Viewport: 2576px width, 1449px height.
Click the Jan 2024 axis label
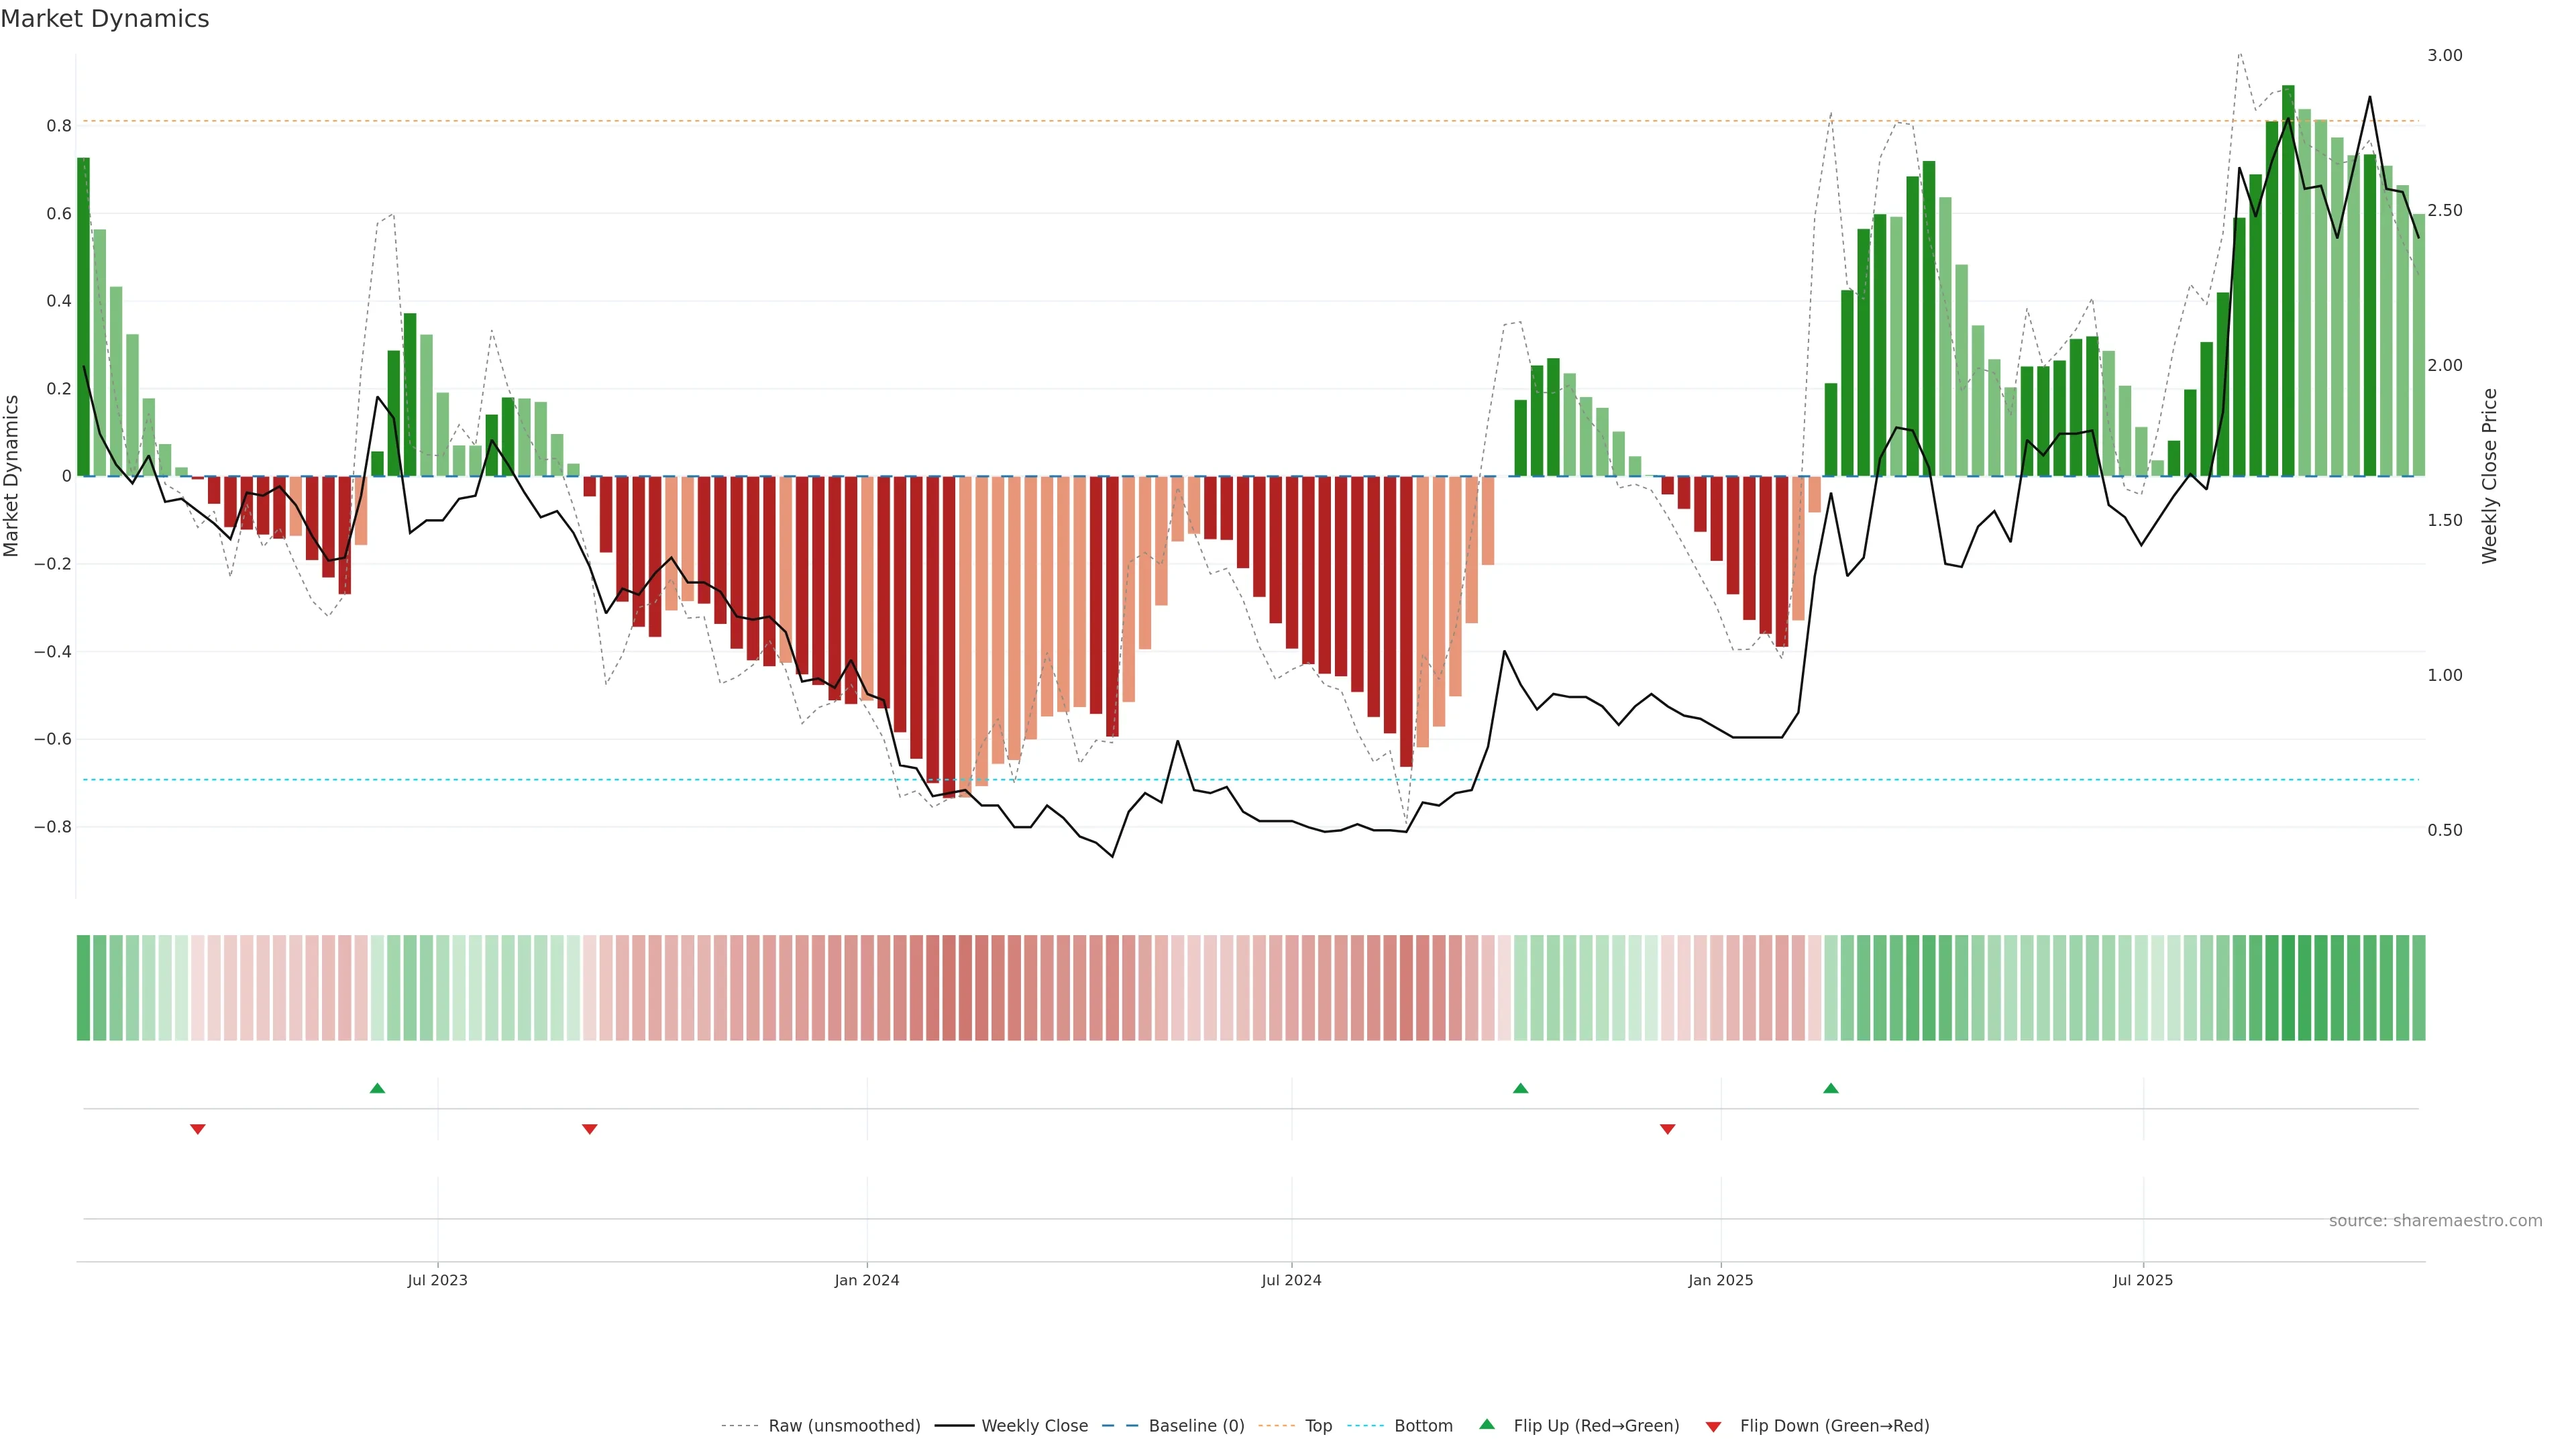tap(867, 1280)
